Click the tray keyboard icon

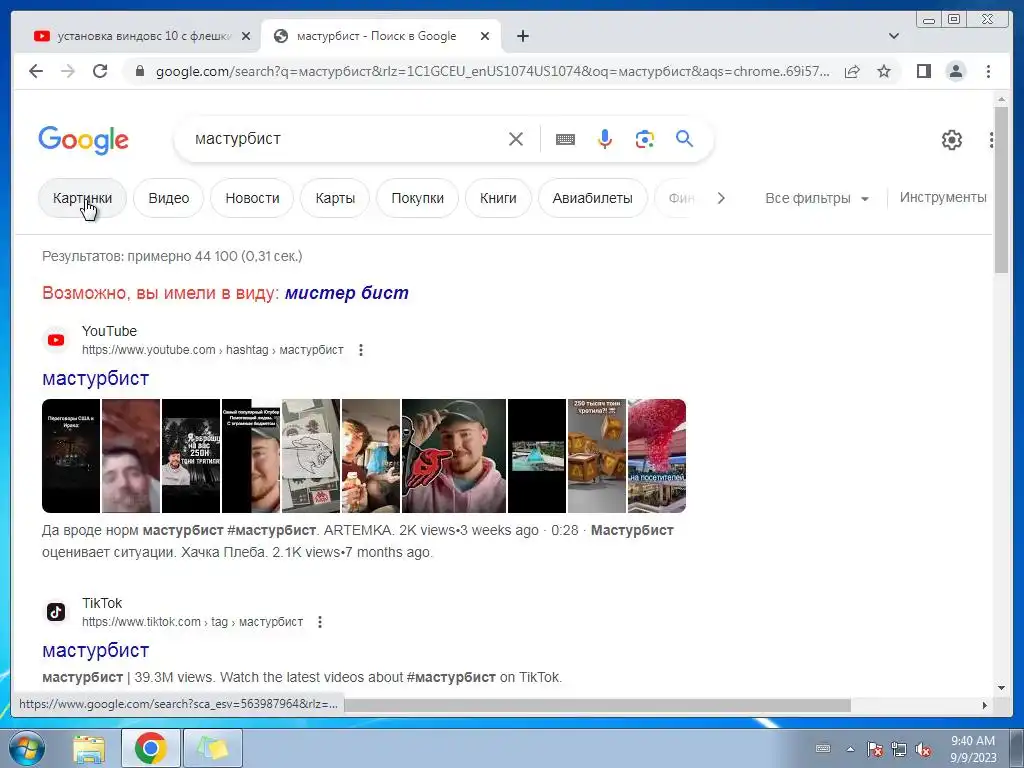824,749
